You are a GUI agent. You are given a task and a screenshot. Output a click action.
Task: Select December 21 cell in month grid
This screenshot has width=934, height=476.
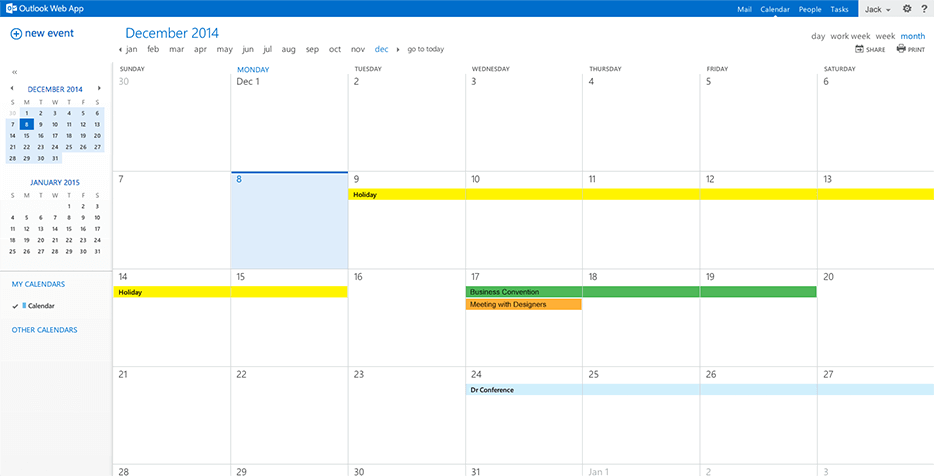click(x=172, y=416)
